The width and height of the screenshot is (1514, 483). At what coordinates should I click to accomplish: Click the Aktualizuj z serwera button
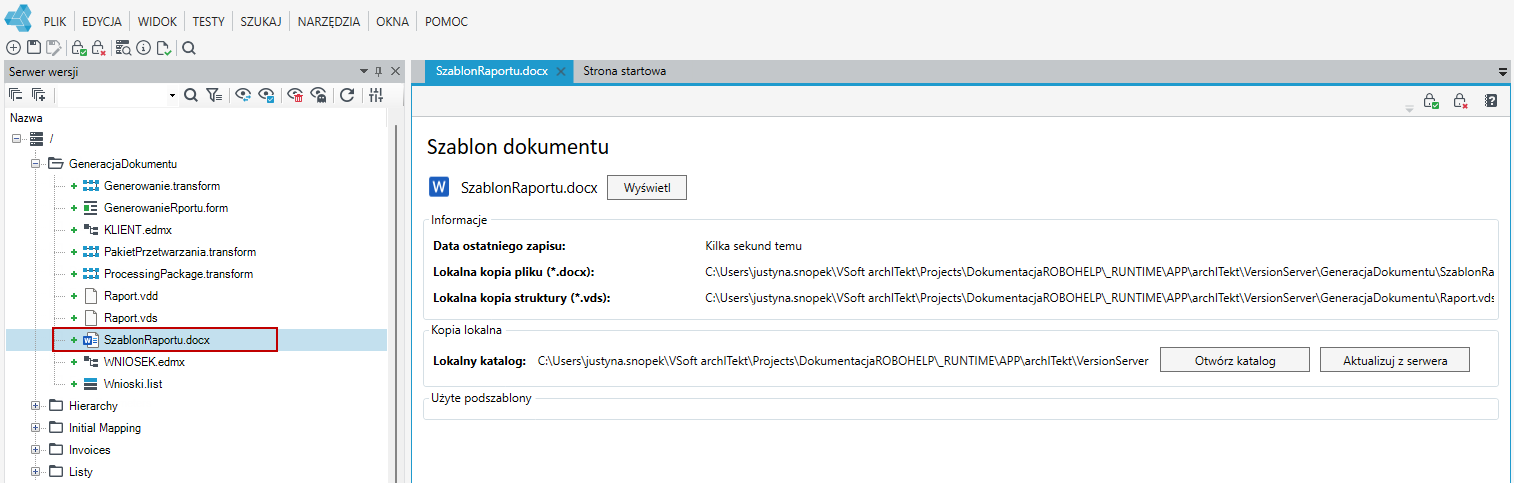1395,360
